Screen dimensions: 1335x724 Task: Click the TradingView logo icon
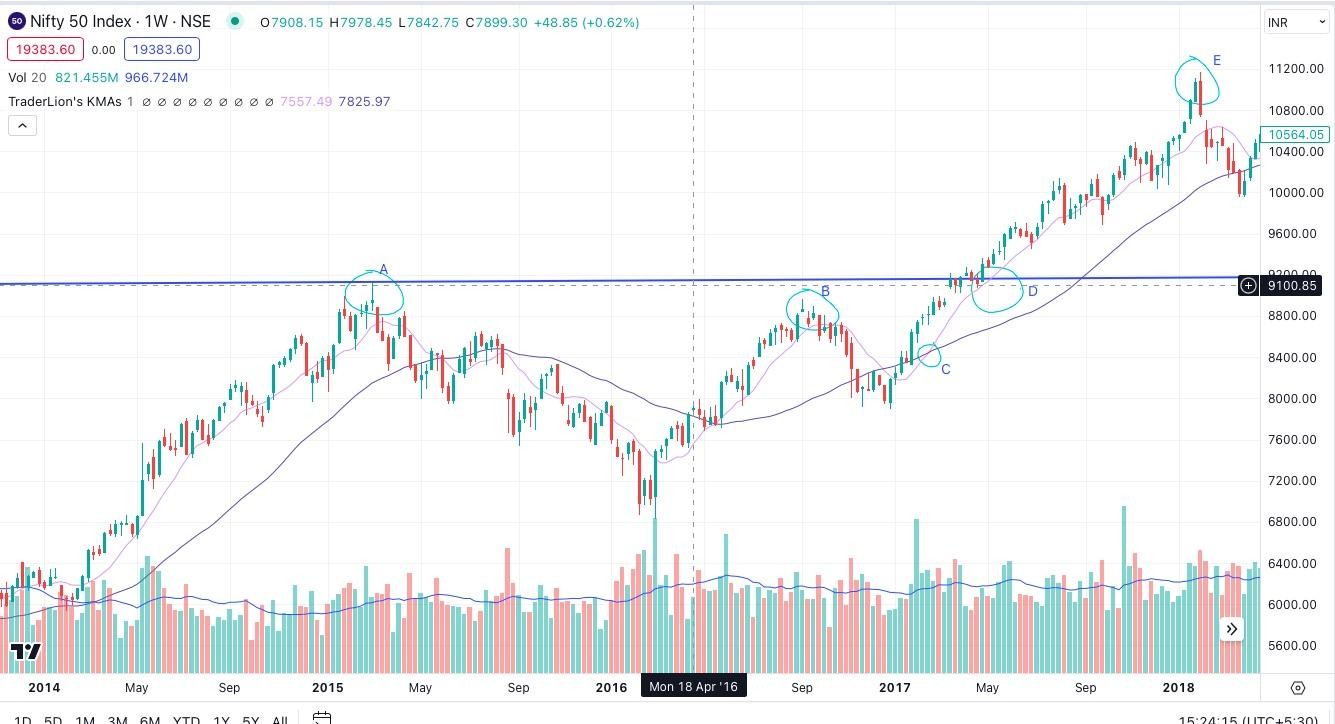click(x=25, y=652)
